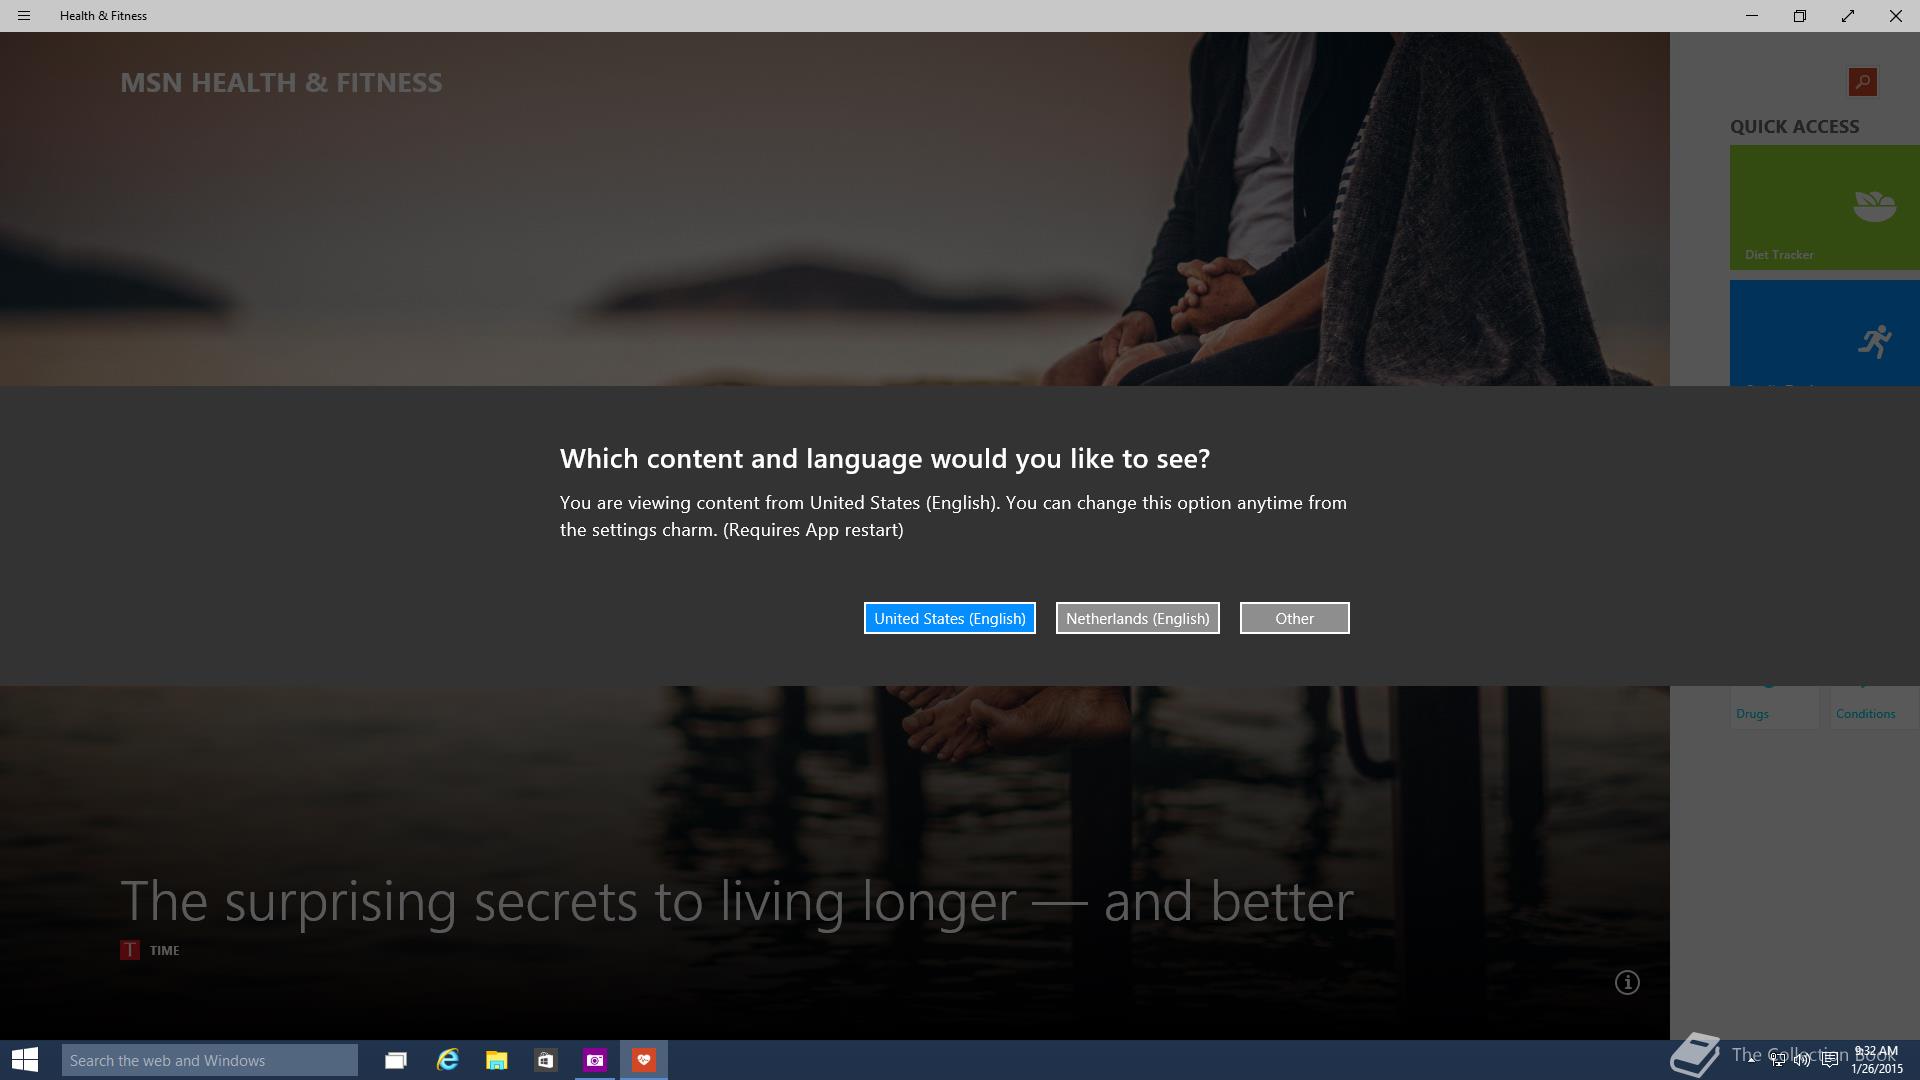Open the purple camera app on taskbar
Viewport: 1920px width, 1080px height.
pyautogui.click(x=595, y=1060)
